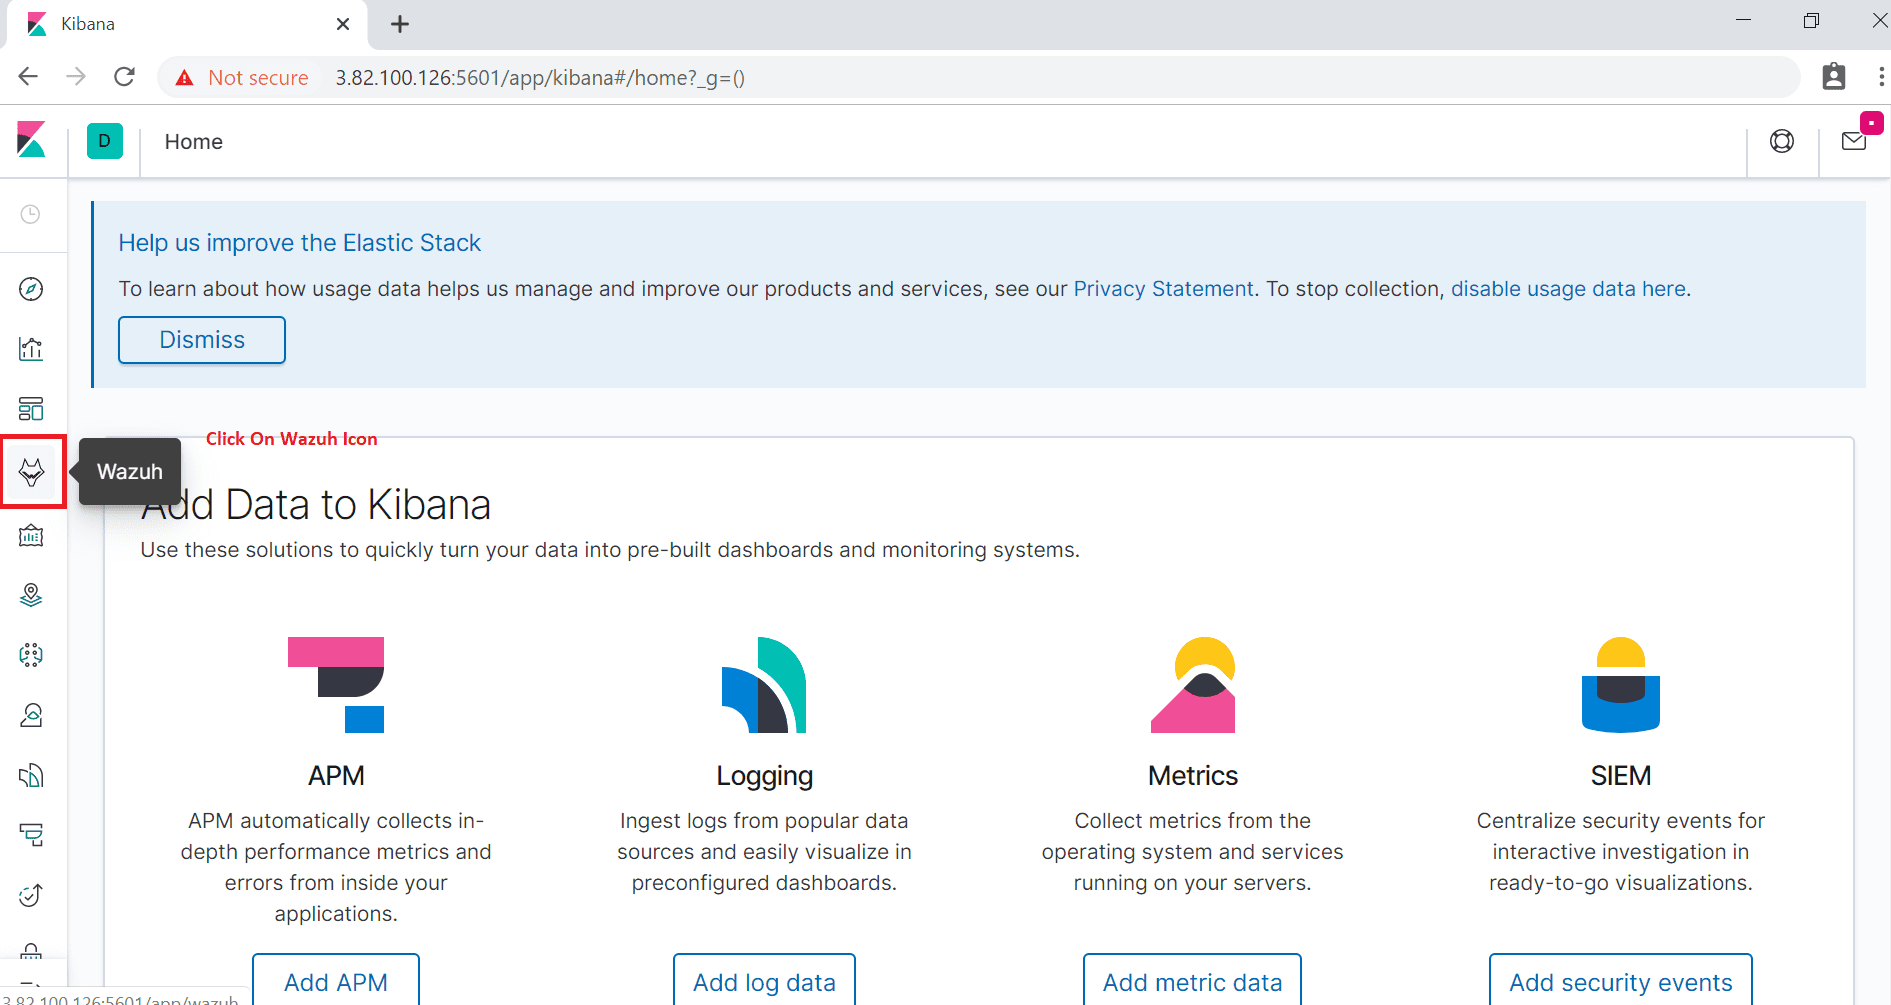Click the APM logo graphic
This screenshot has width=1891, height=1005.
(336, 685)
